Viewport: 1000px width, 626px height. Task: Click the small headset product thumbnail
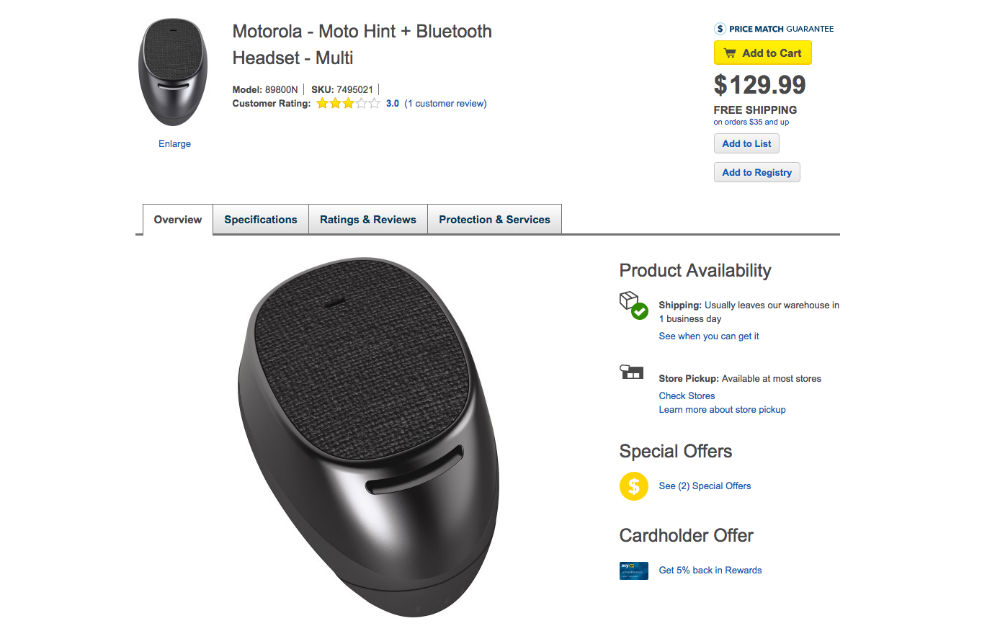[x=174, y=72]
